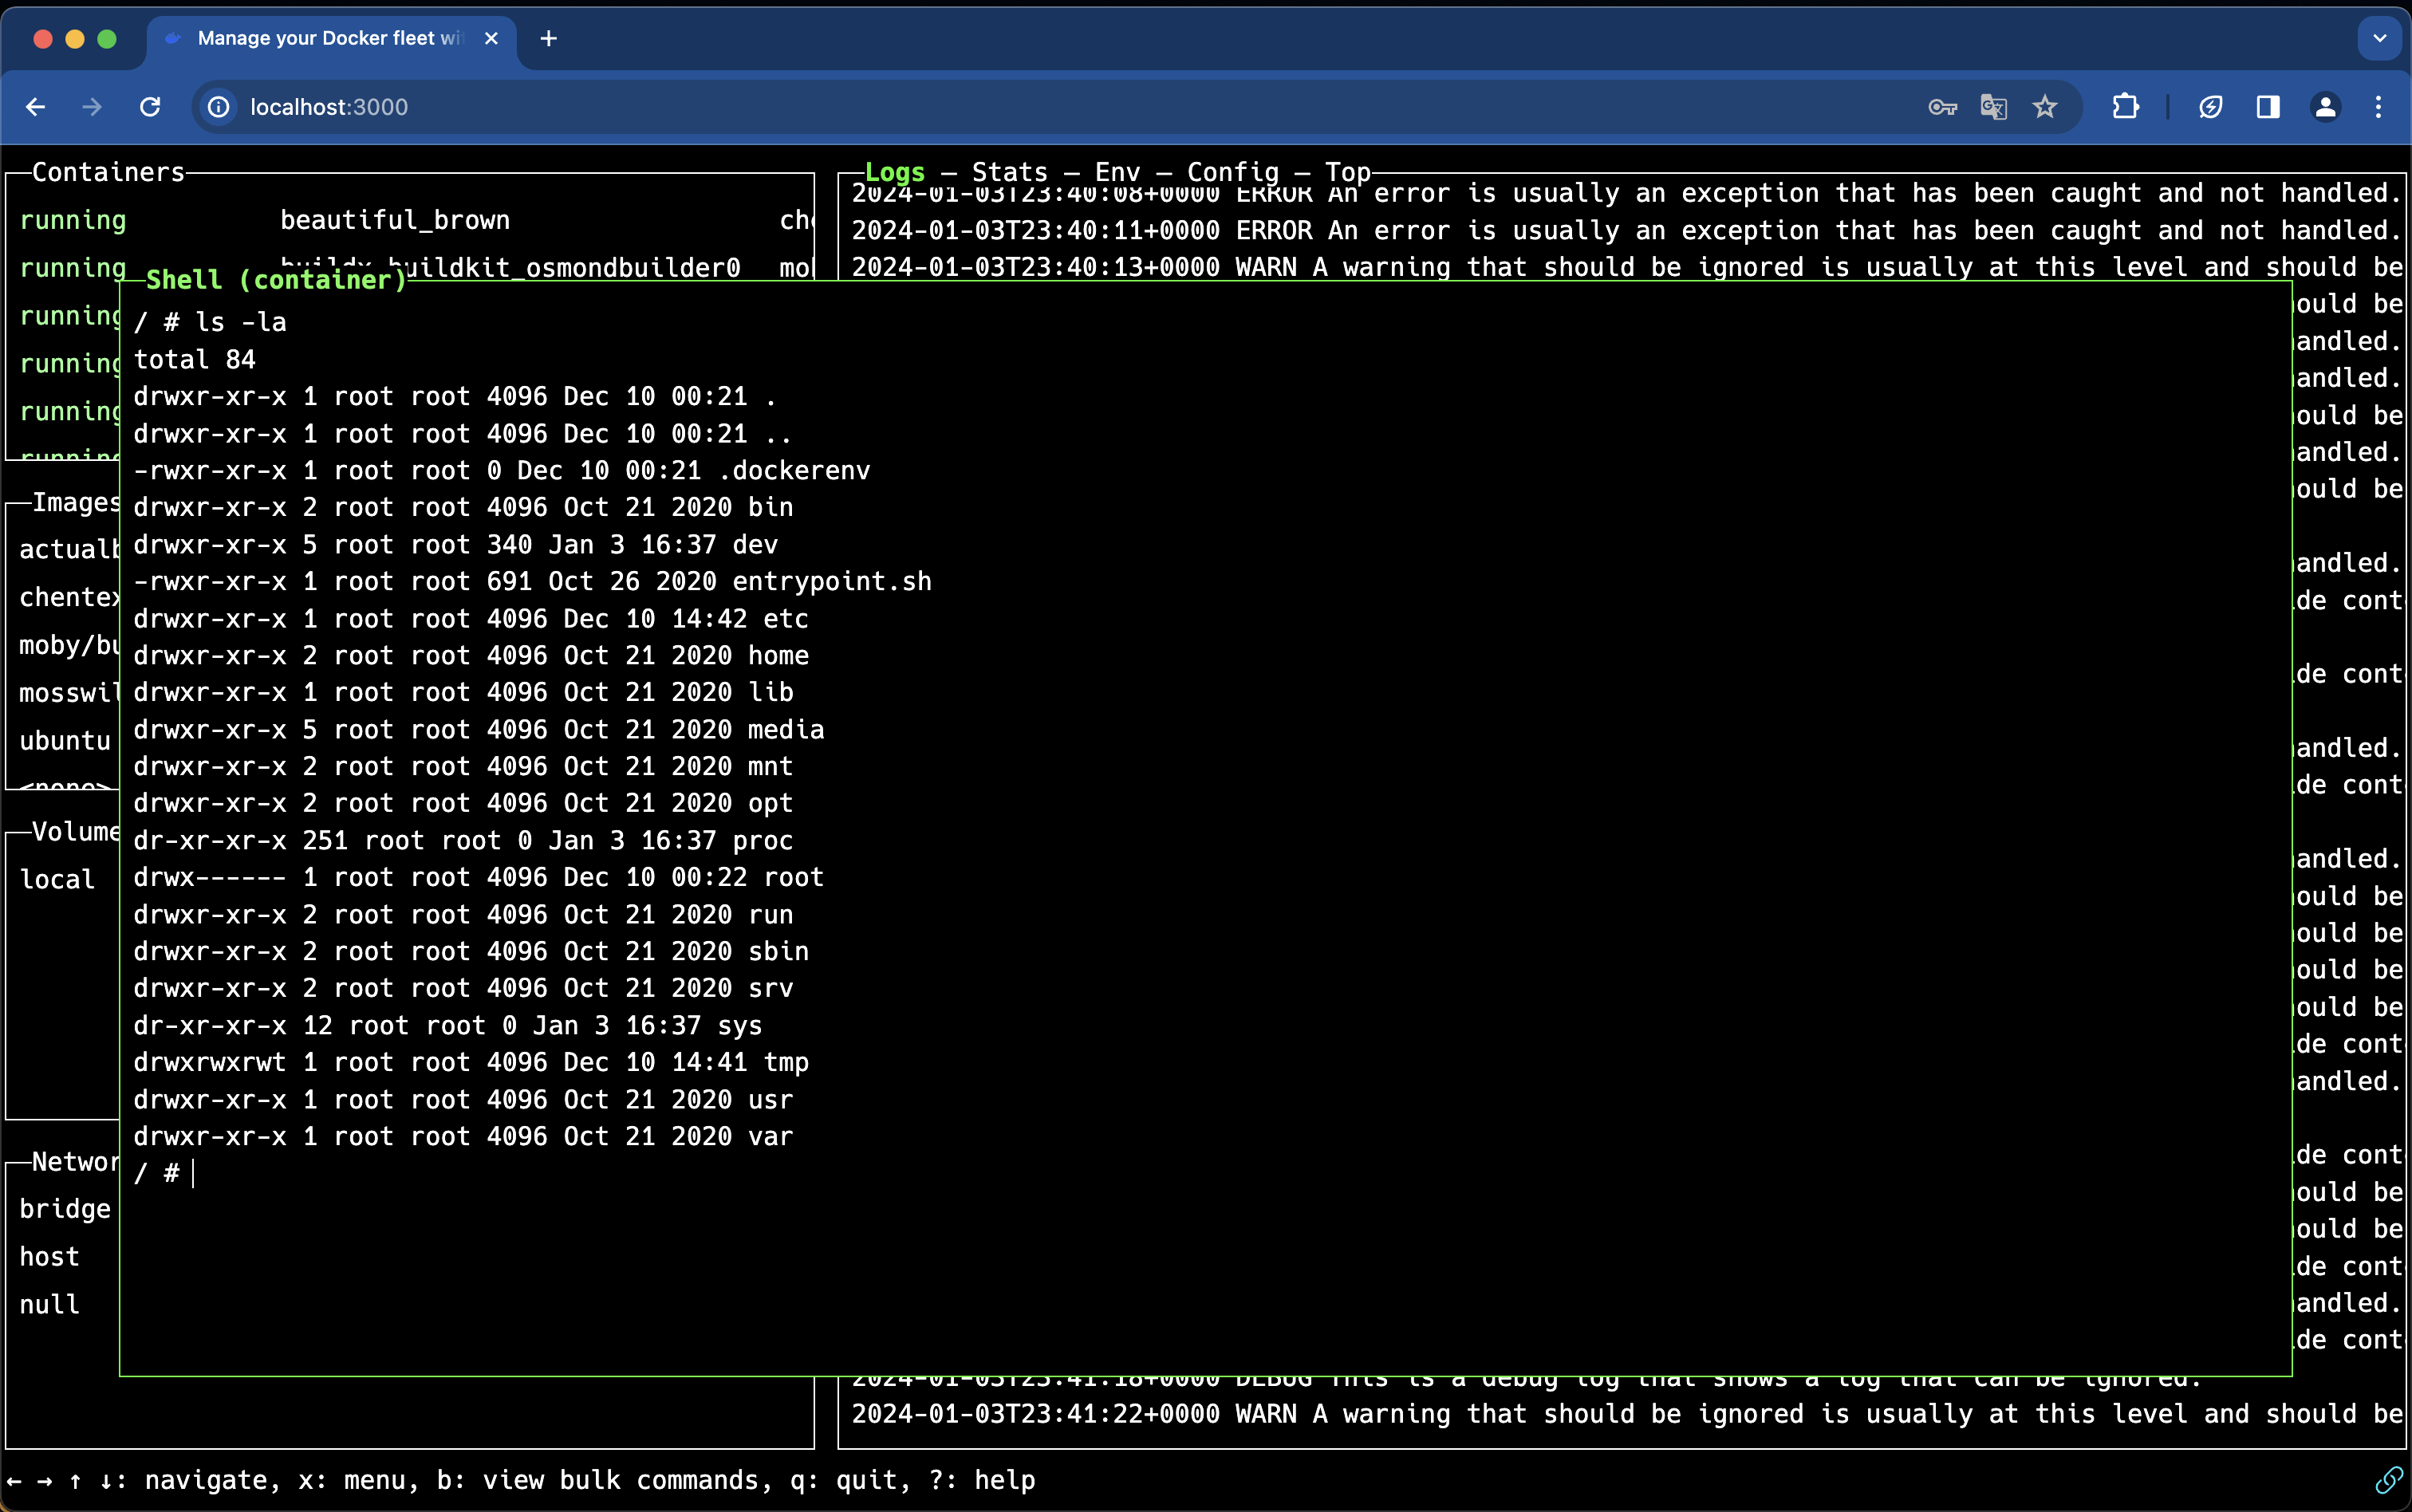Switch to the Stats tab

1009,172
